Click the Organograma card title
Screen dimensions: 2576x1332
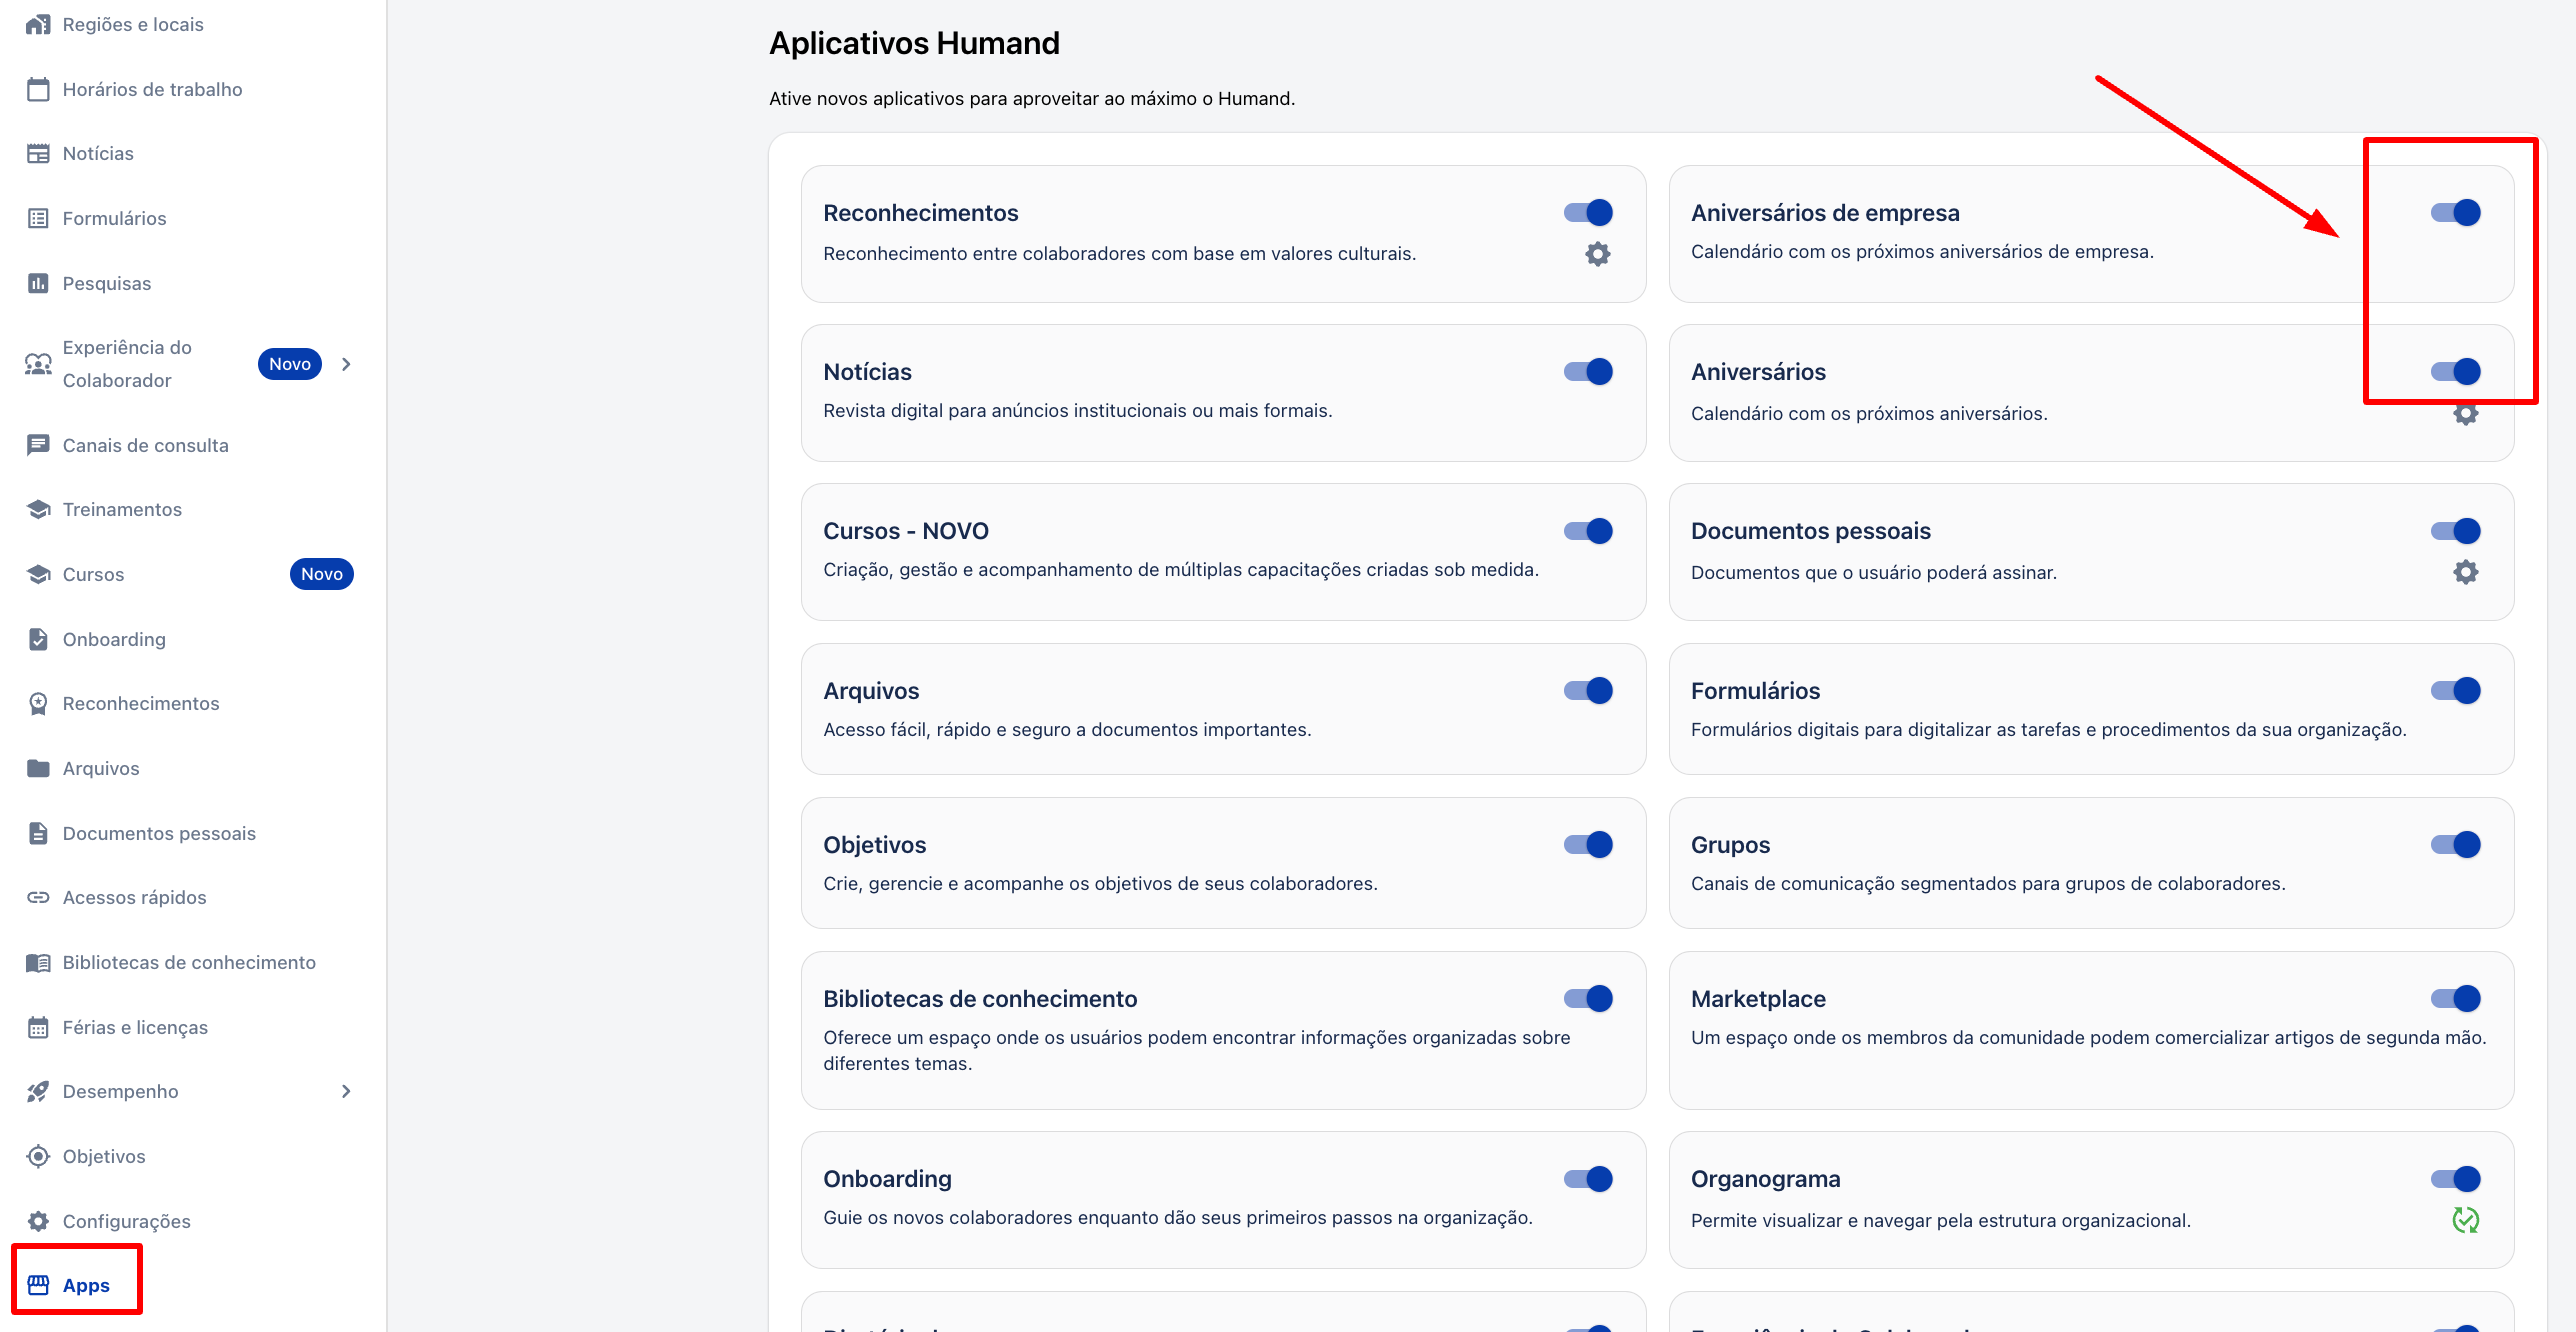[1765, 1179]
